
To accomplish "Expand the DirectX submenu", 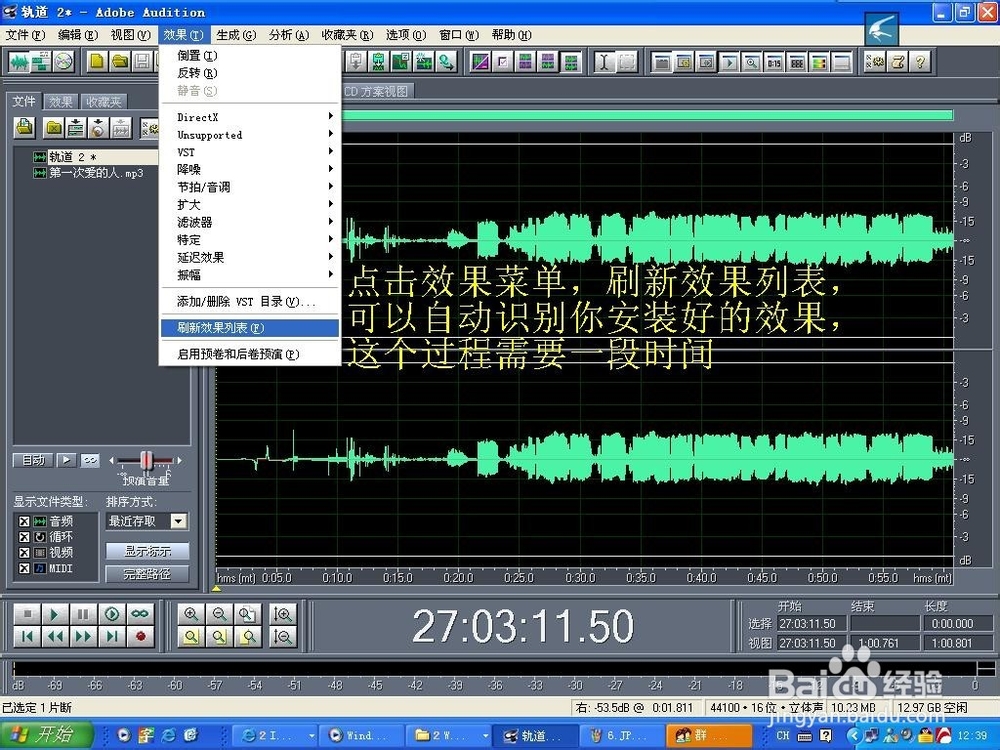I will pyautogui.click(x=250, y=117).
